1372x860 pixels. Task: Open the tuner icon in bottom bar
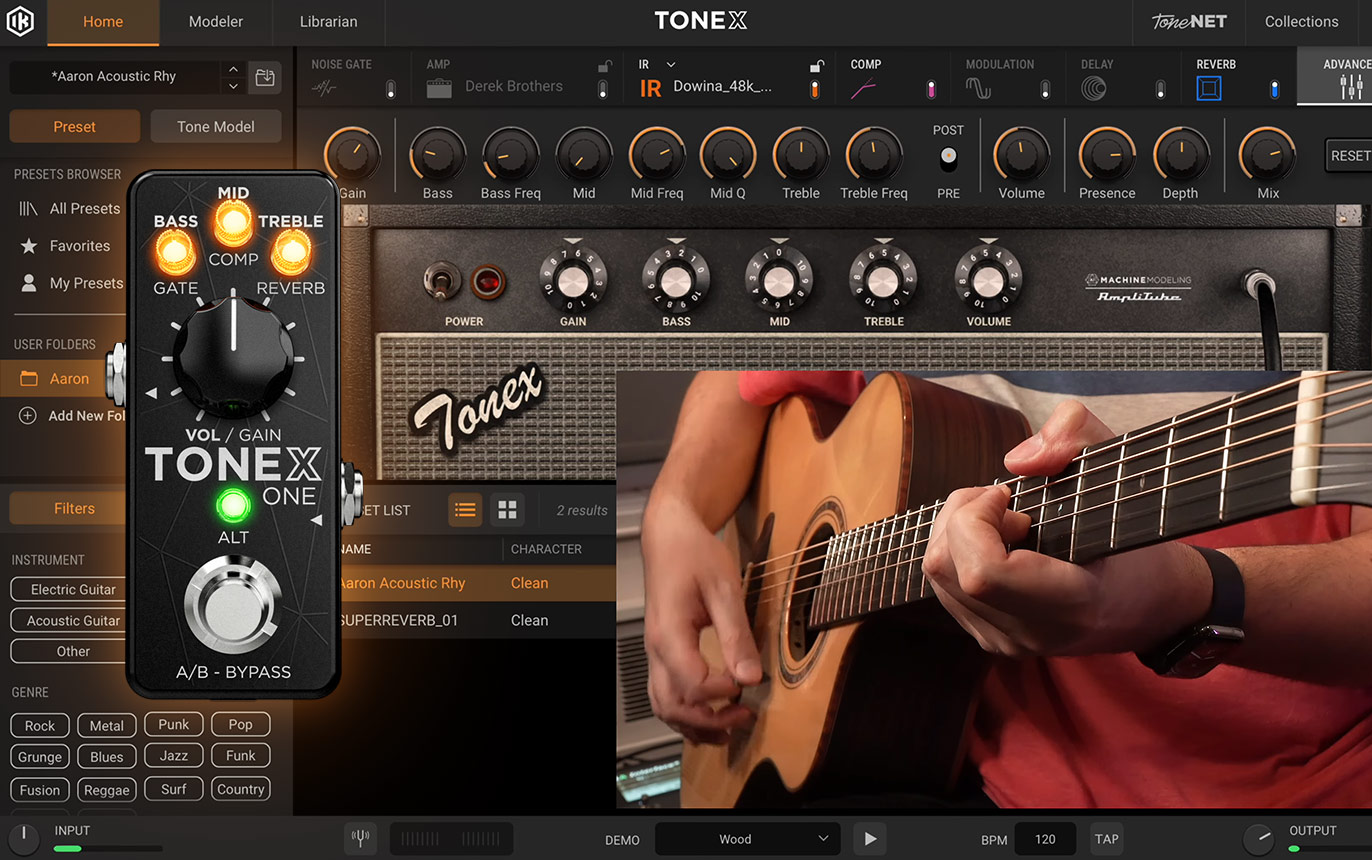tap(360, 839)
